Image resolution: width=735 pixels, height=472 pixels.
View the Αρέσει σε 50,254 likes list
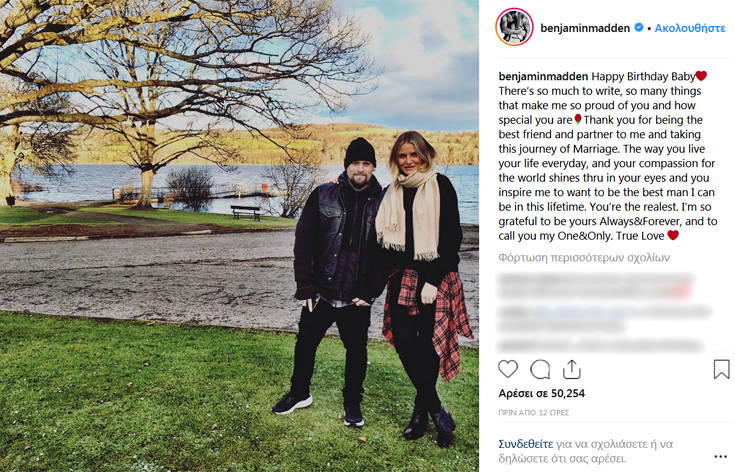pyautogui.click(x=541, y=393)
